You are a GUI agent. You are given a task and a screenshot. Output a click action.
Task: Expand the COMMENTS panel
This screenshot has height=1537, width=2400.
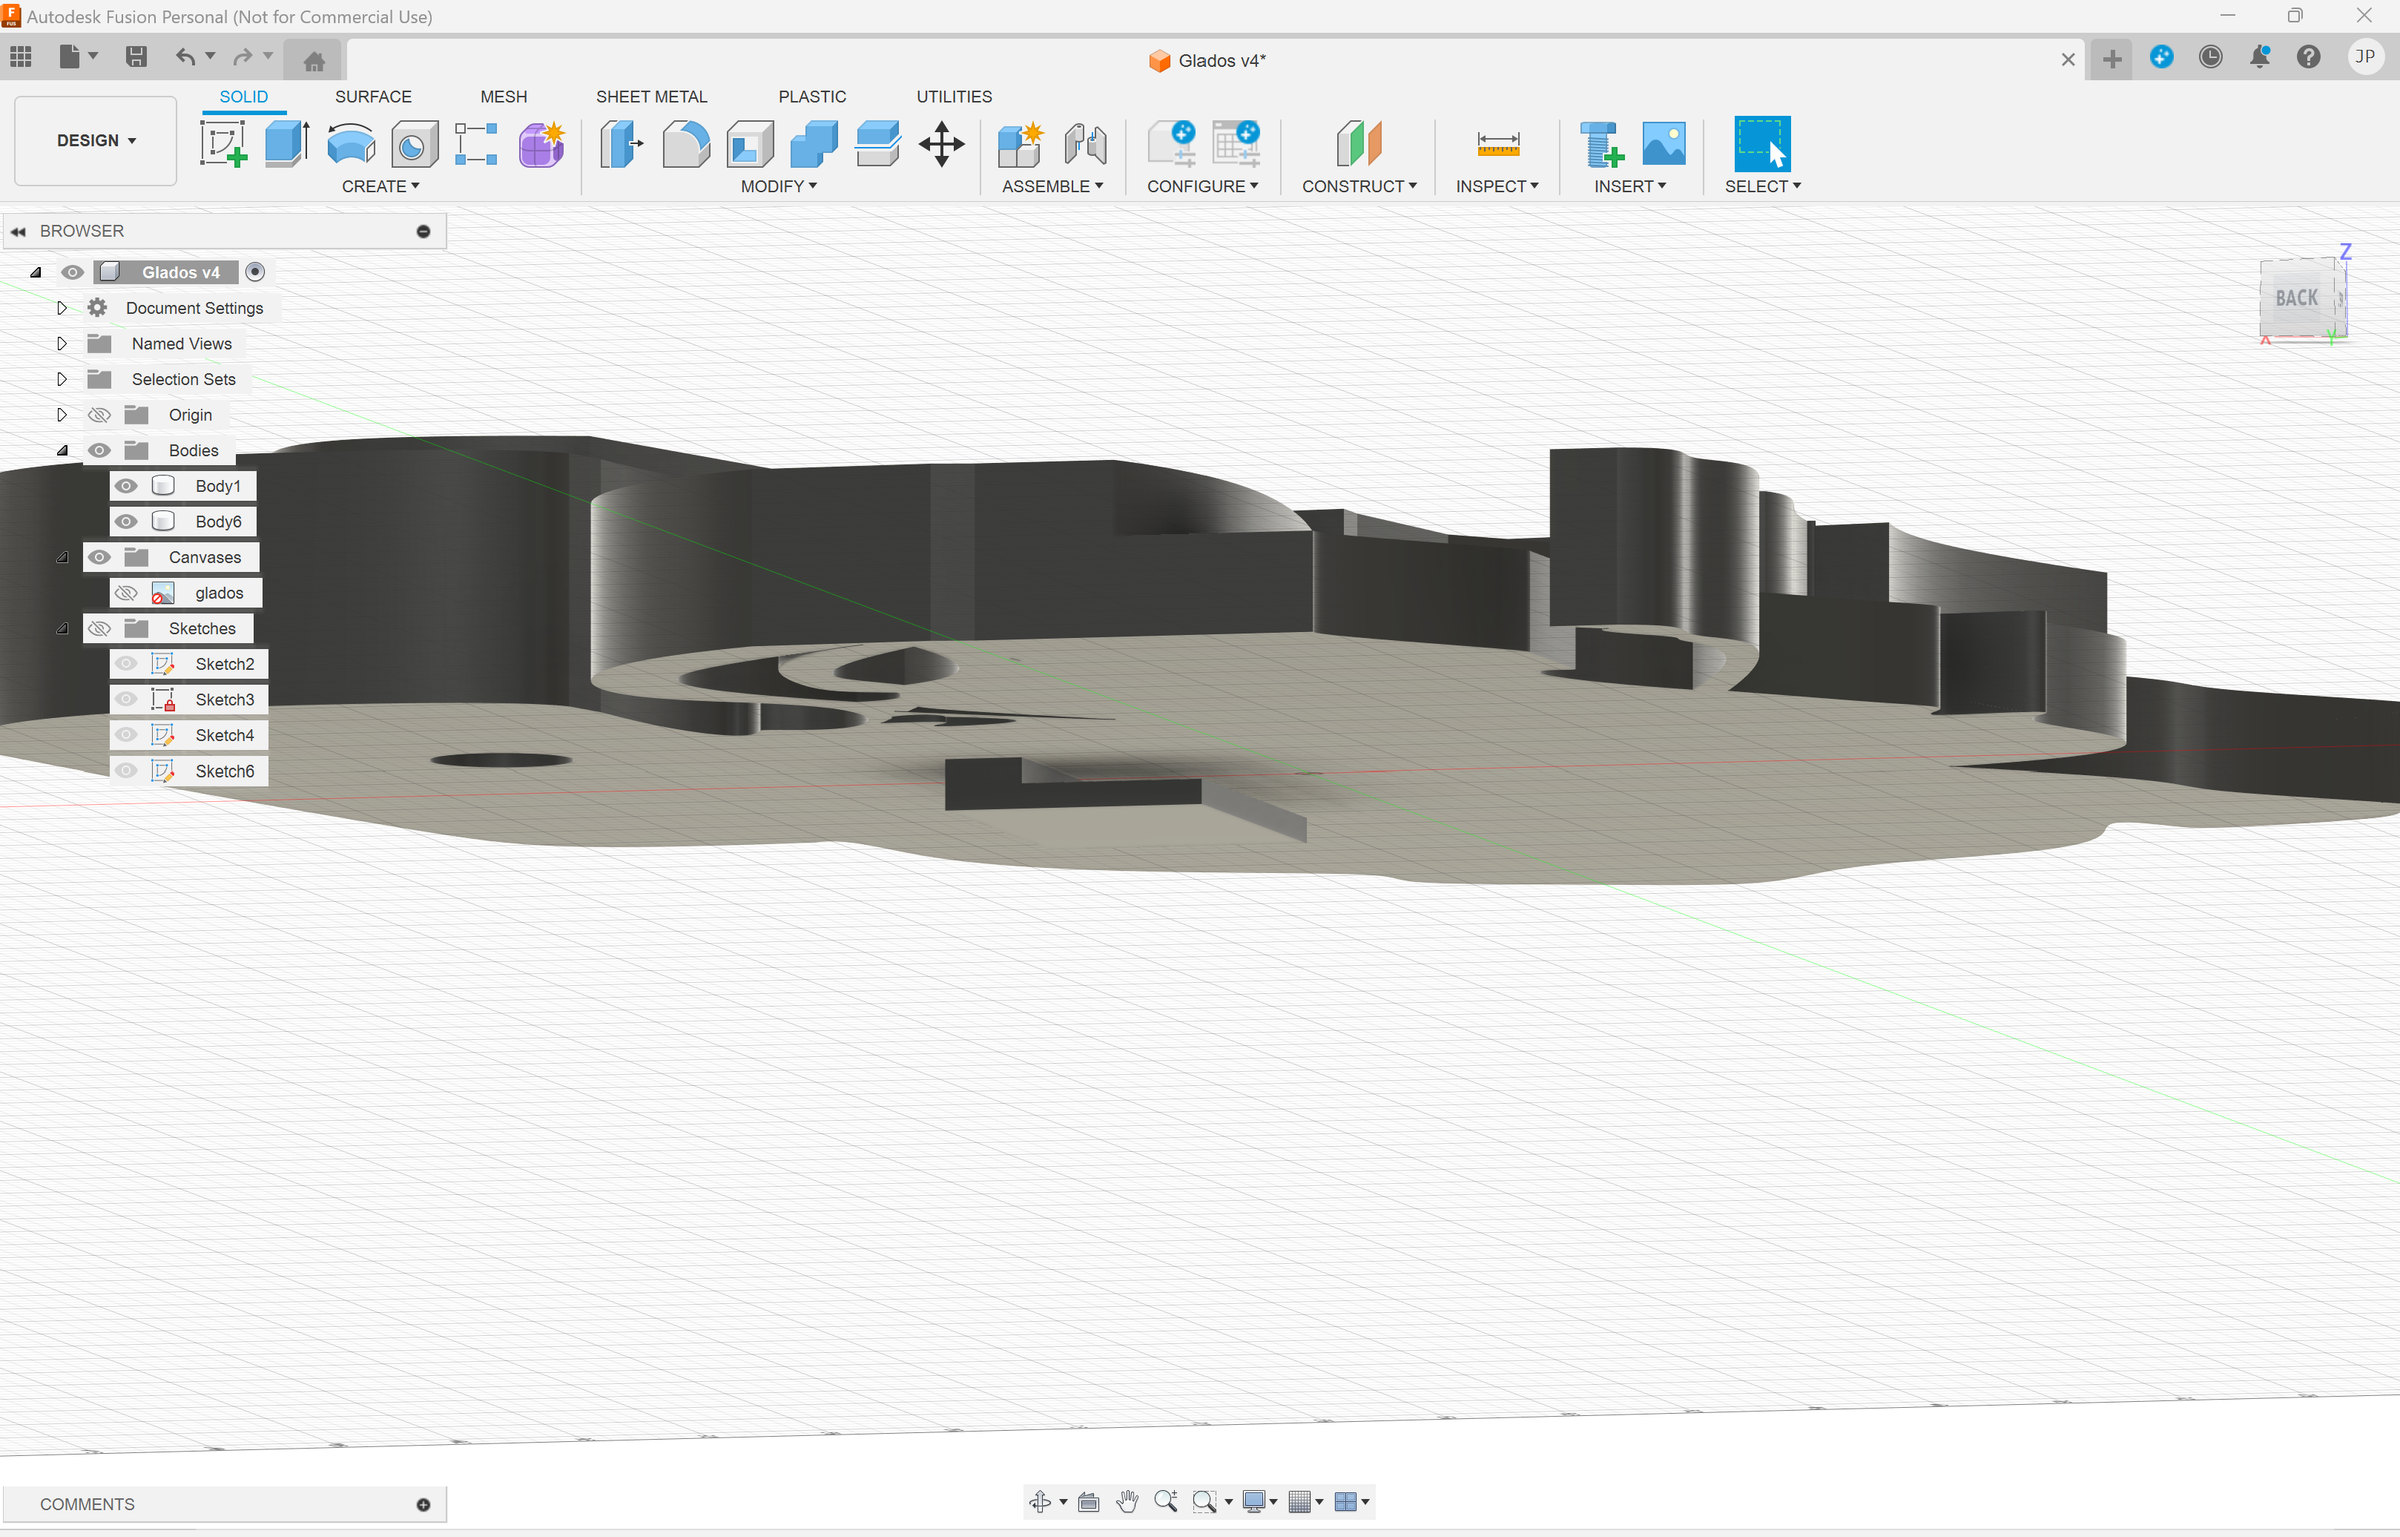click(x=423, y=1505)
